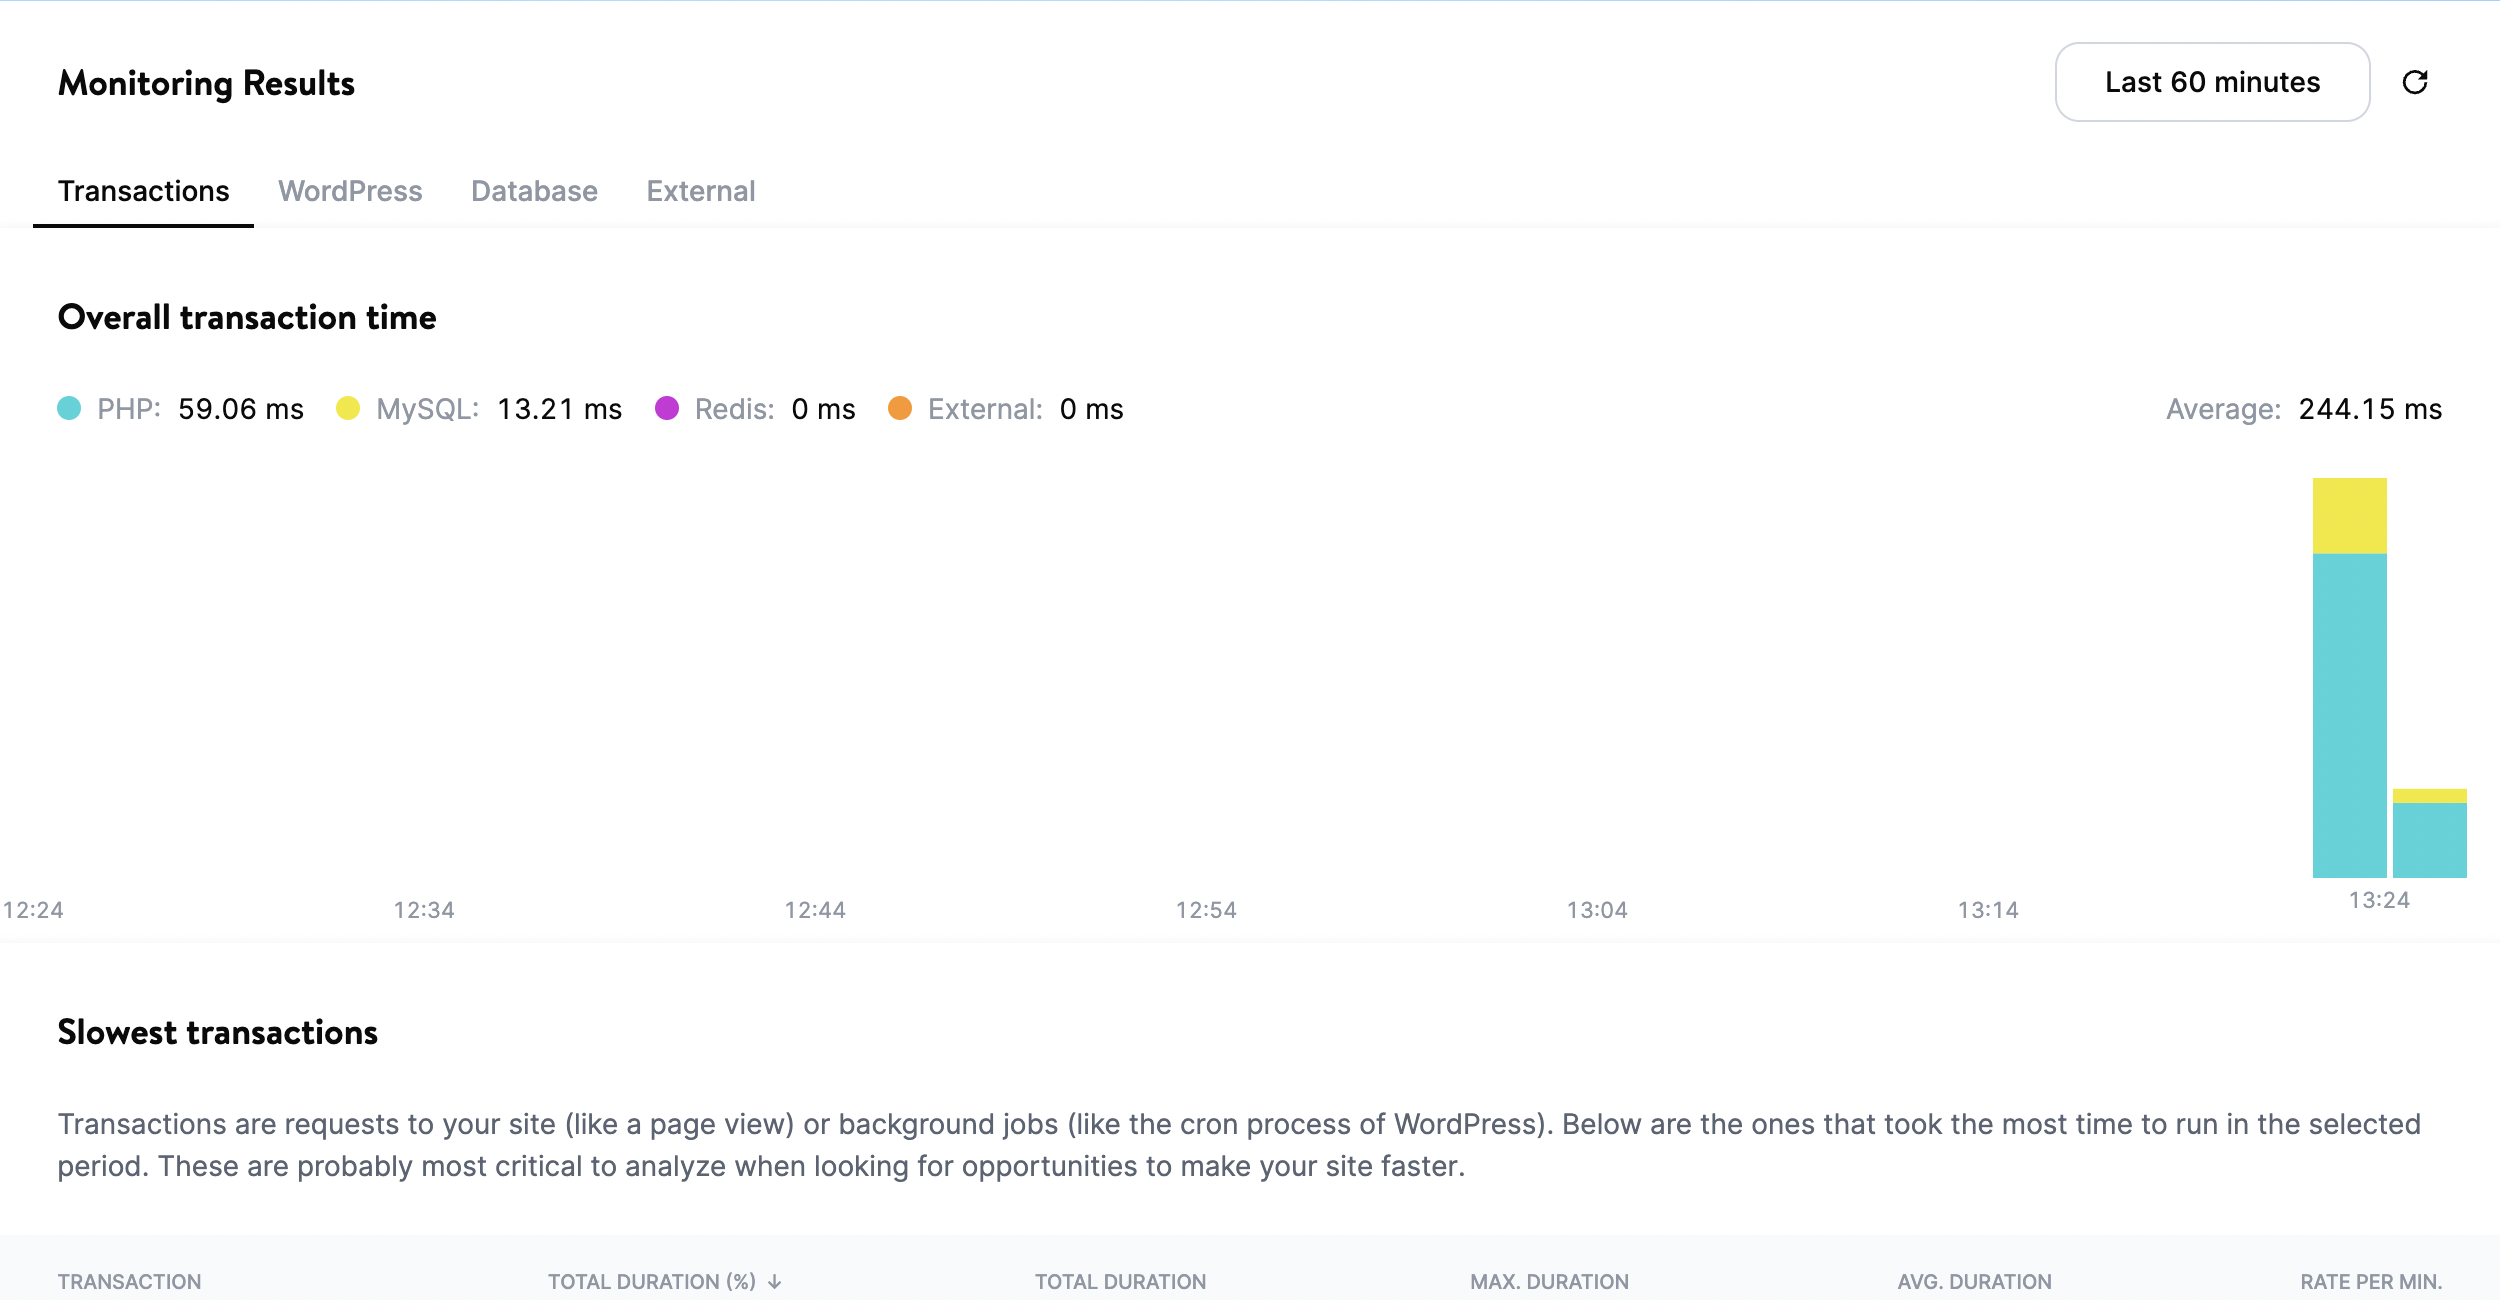The width and height of the screenshot is (2500, 1300).
Task: Open the Database tab
Action: (534, 190)
